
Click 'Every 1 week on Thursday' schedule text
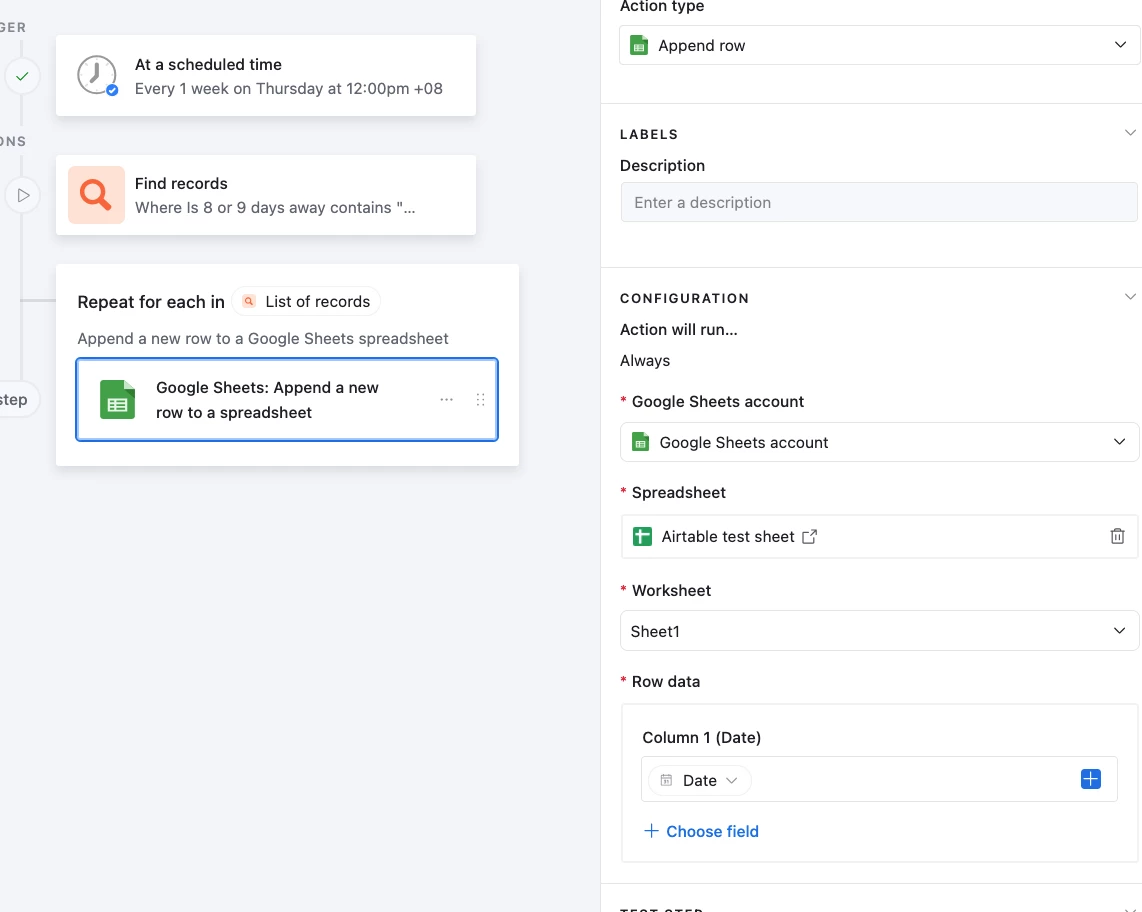[x=288, y=89]
